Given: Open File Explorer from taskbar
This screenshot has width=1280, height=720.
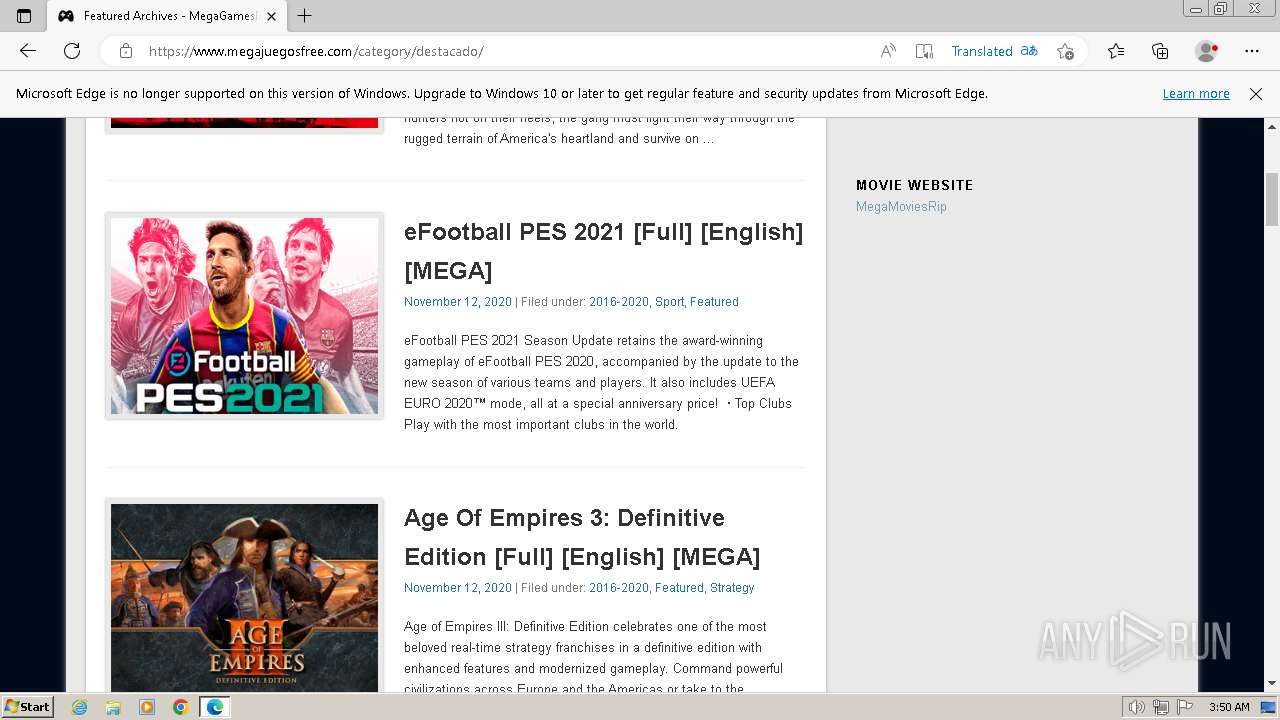Looking at the screenshot, I should click(113, 707).
